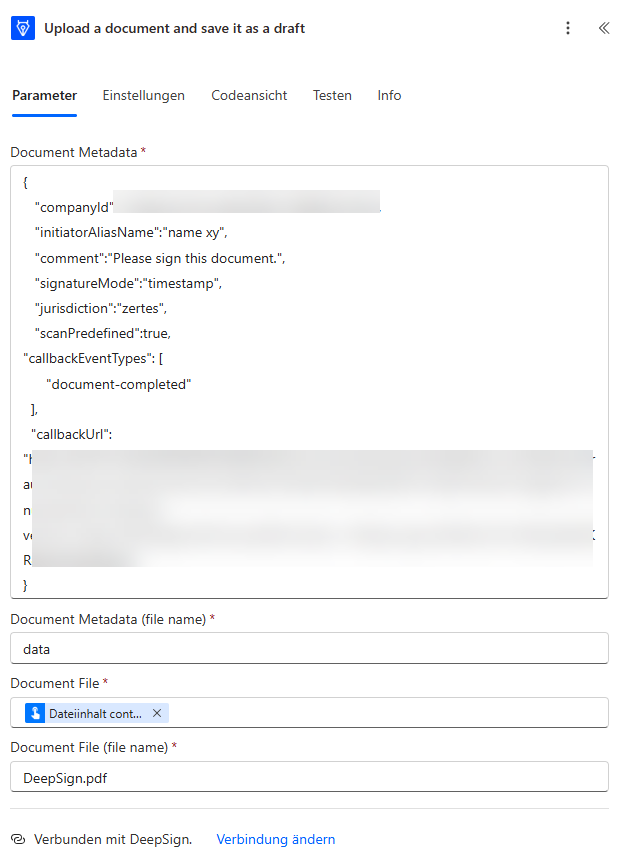Place cursor on the comment text line

160,258
